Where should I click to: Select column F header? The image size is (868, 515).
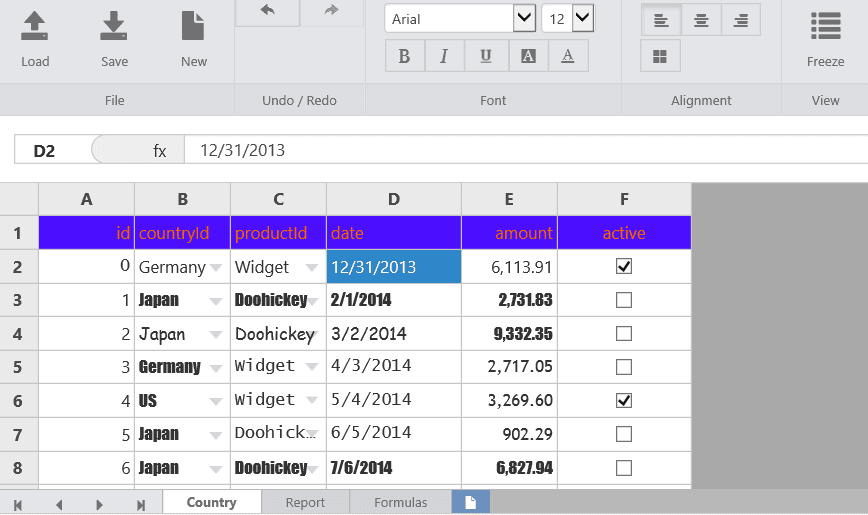click(x=624, y=199)
